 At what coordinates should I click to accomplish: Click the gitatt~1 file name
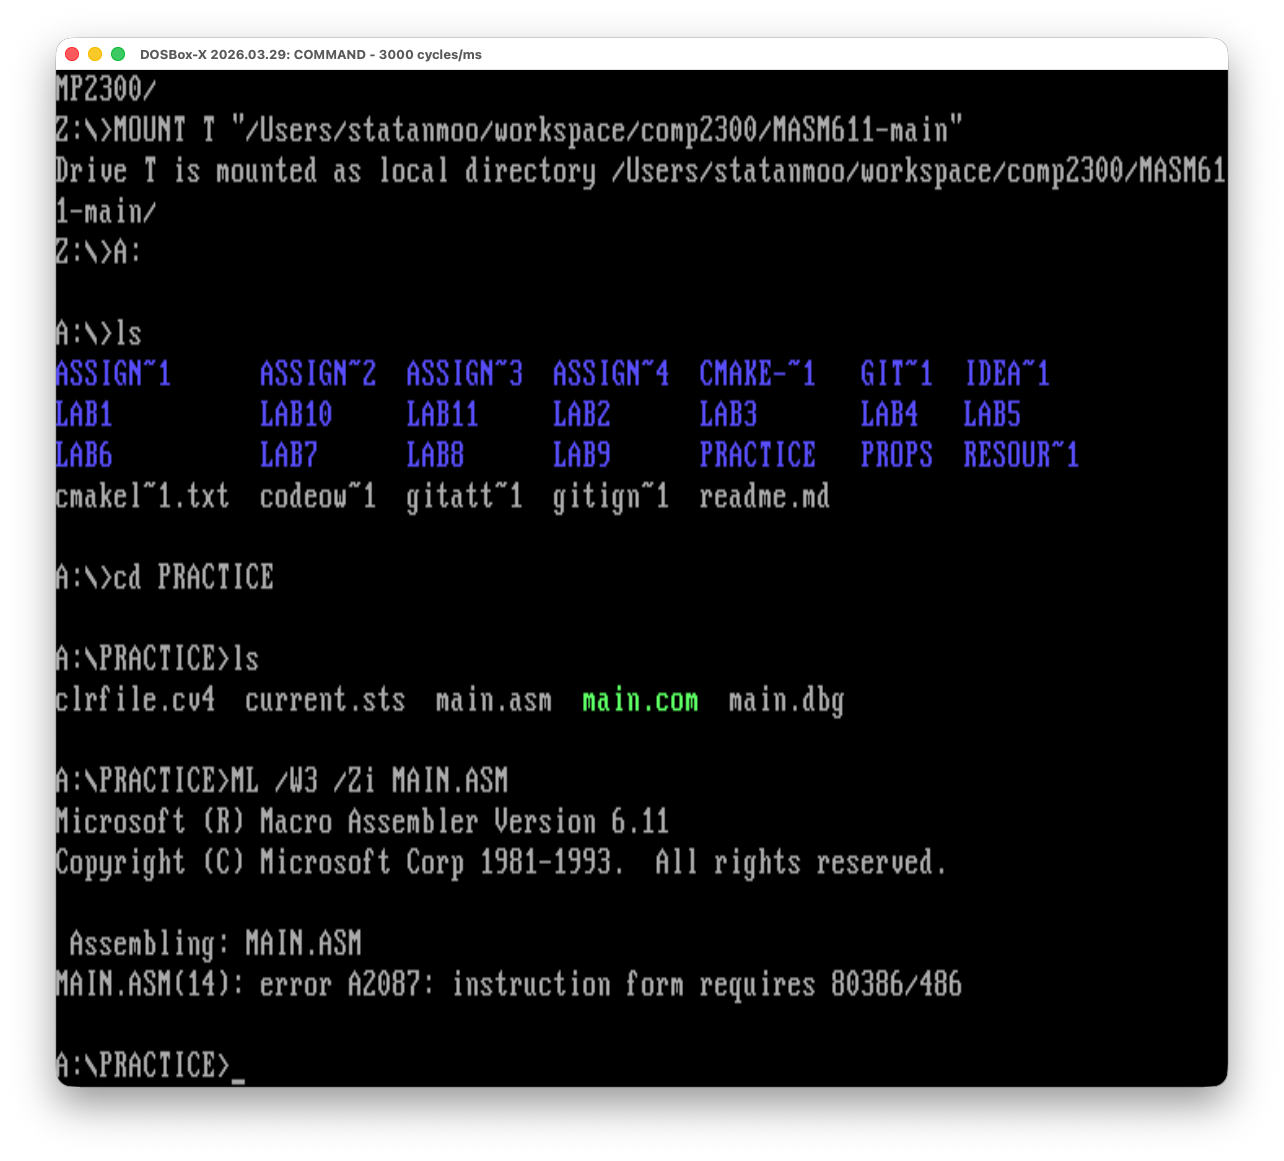[x=465, y=496]
